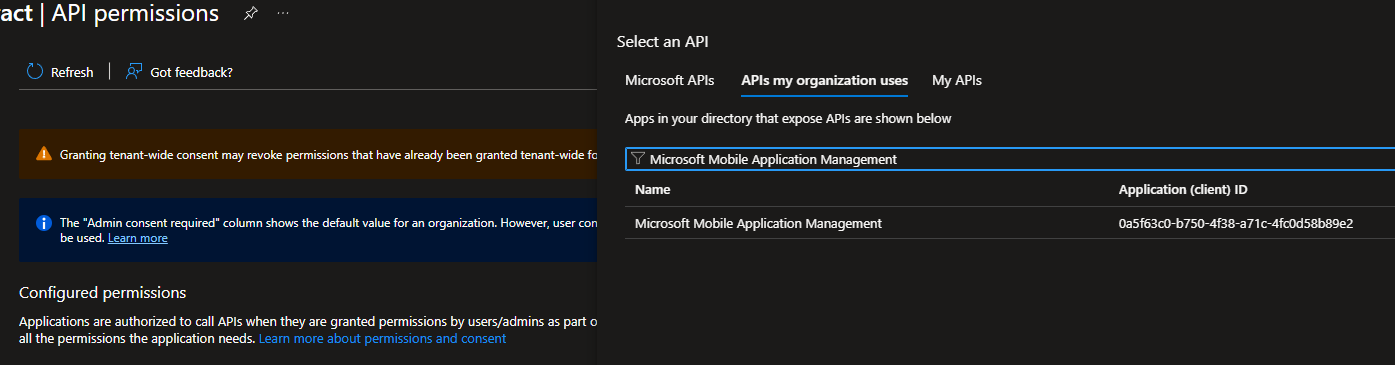Select APIs my organization uses tab
Screen dimensions: 1395x365
click(824, 80)
